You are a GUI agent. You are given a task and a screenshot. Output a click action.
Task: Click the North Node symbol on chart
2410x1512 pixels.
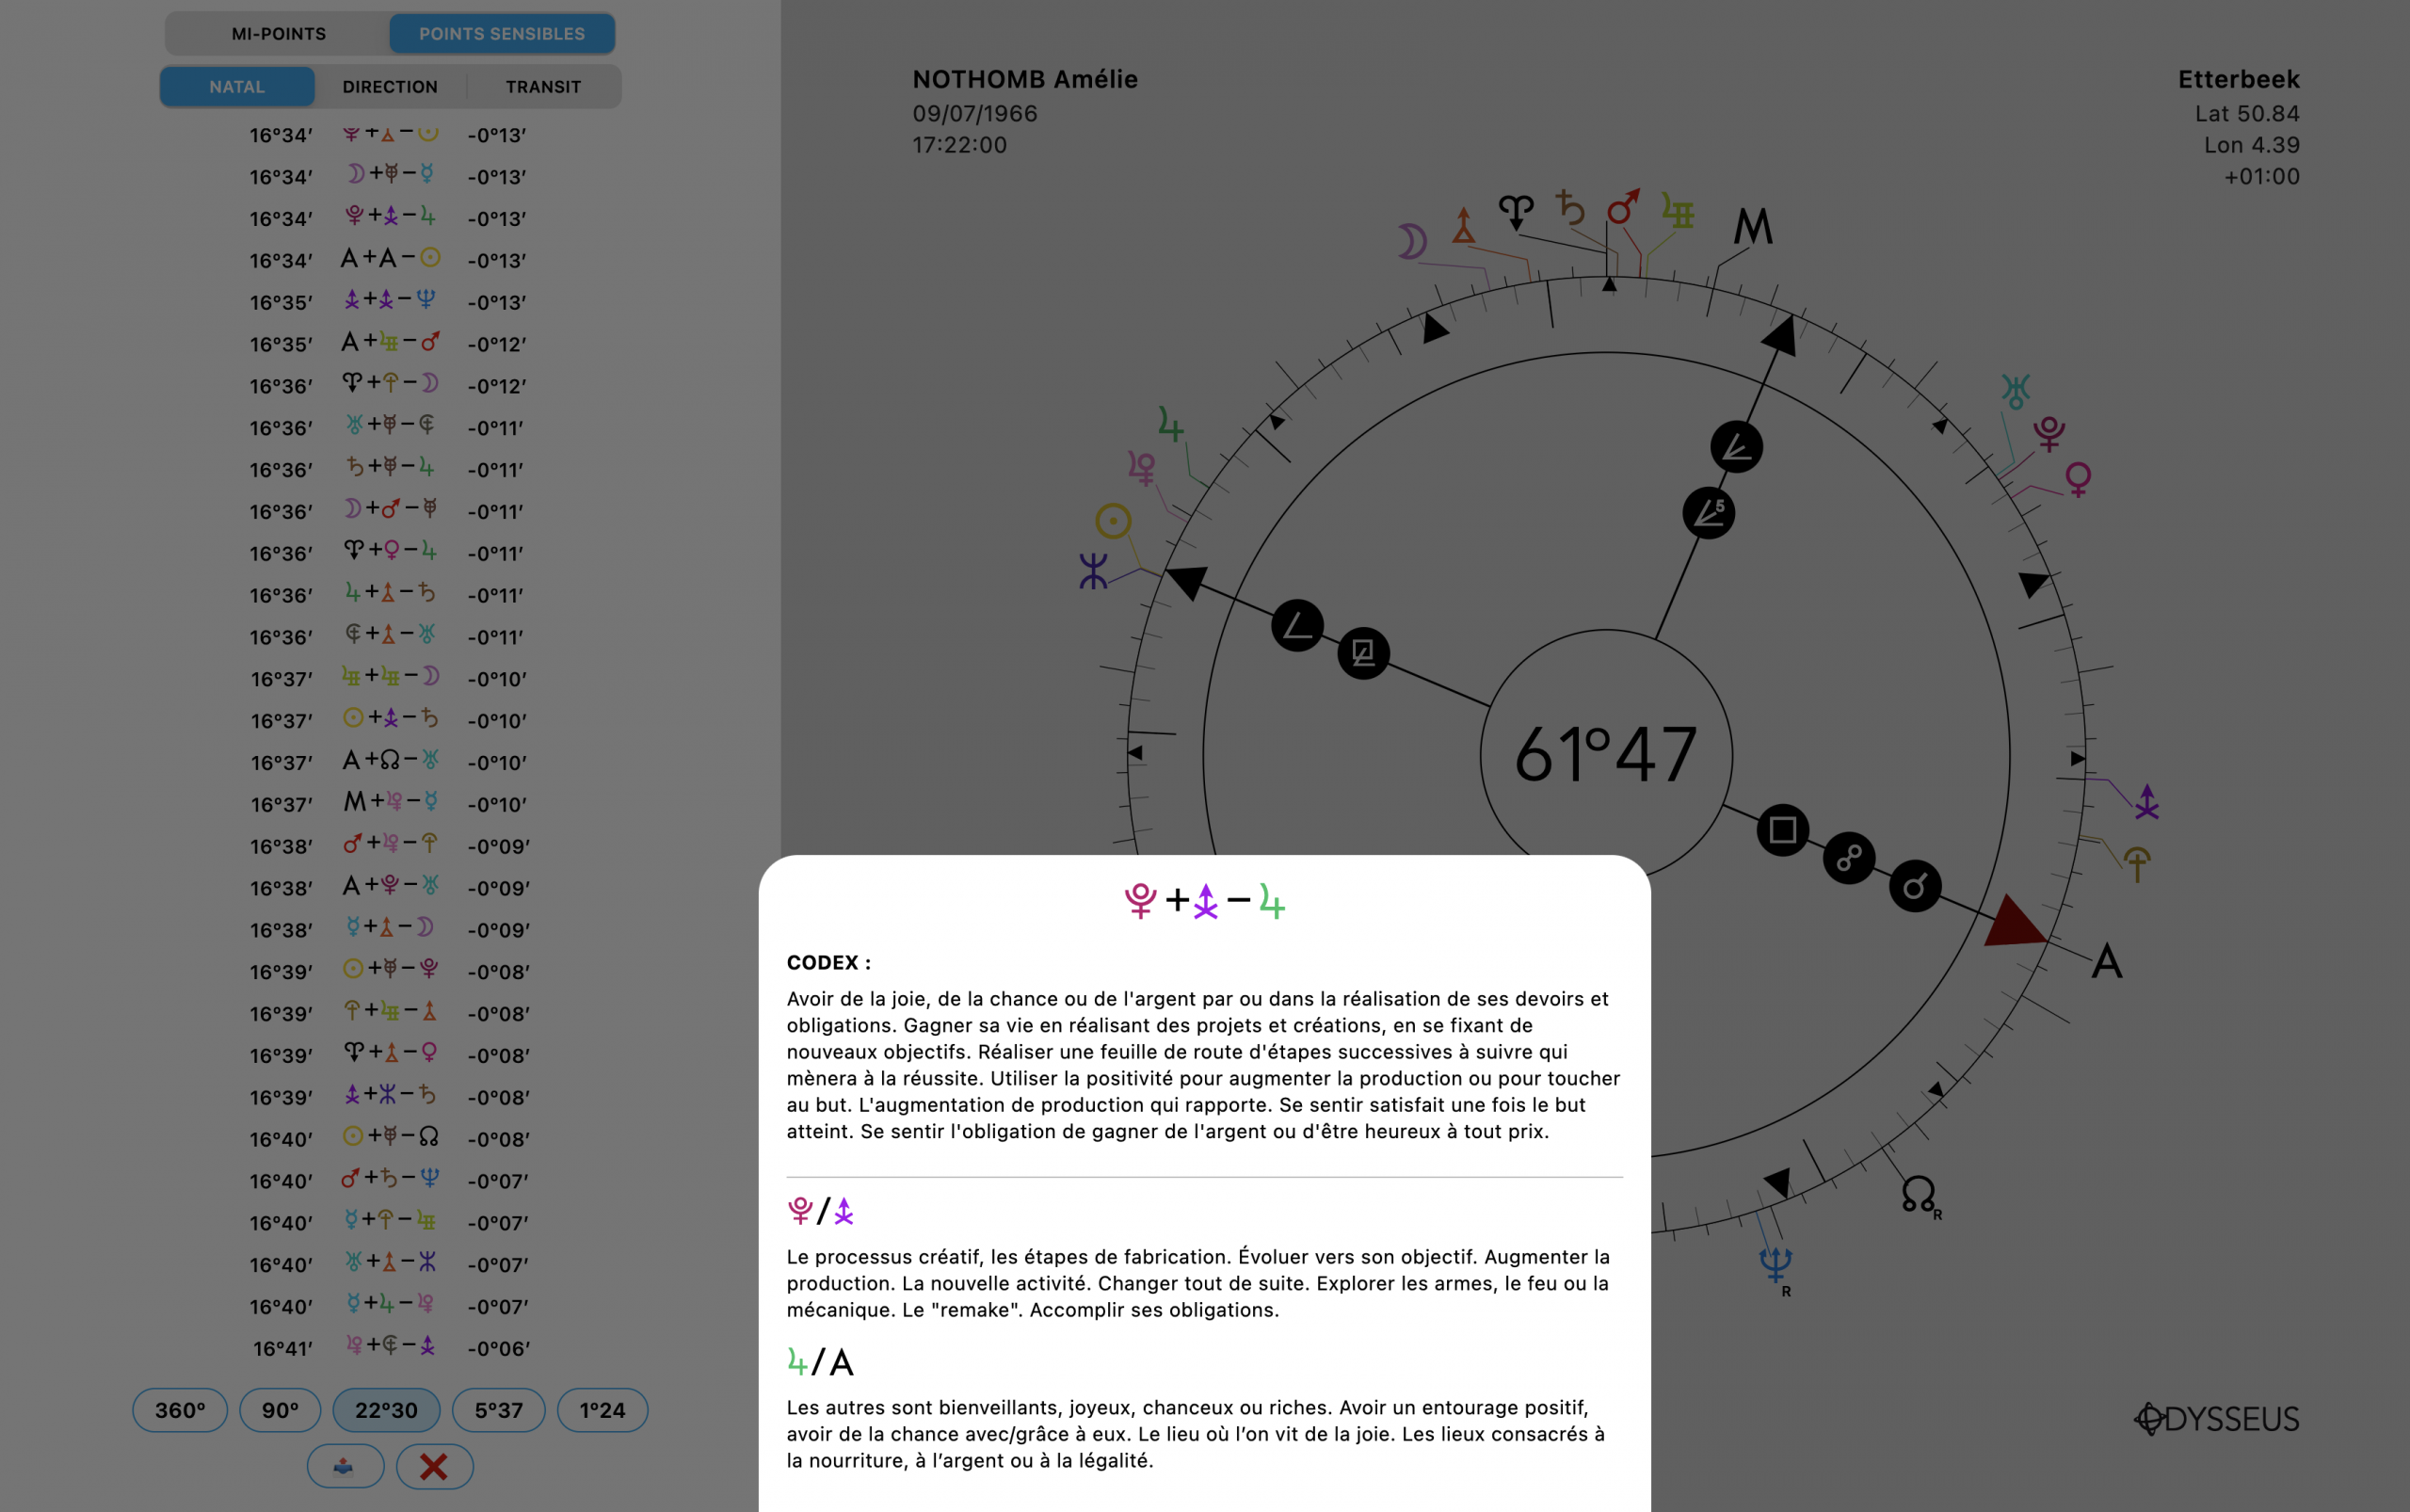tap(1918, 1193)
